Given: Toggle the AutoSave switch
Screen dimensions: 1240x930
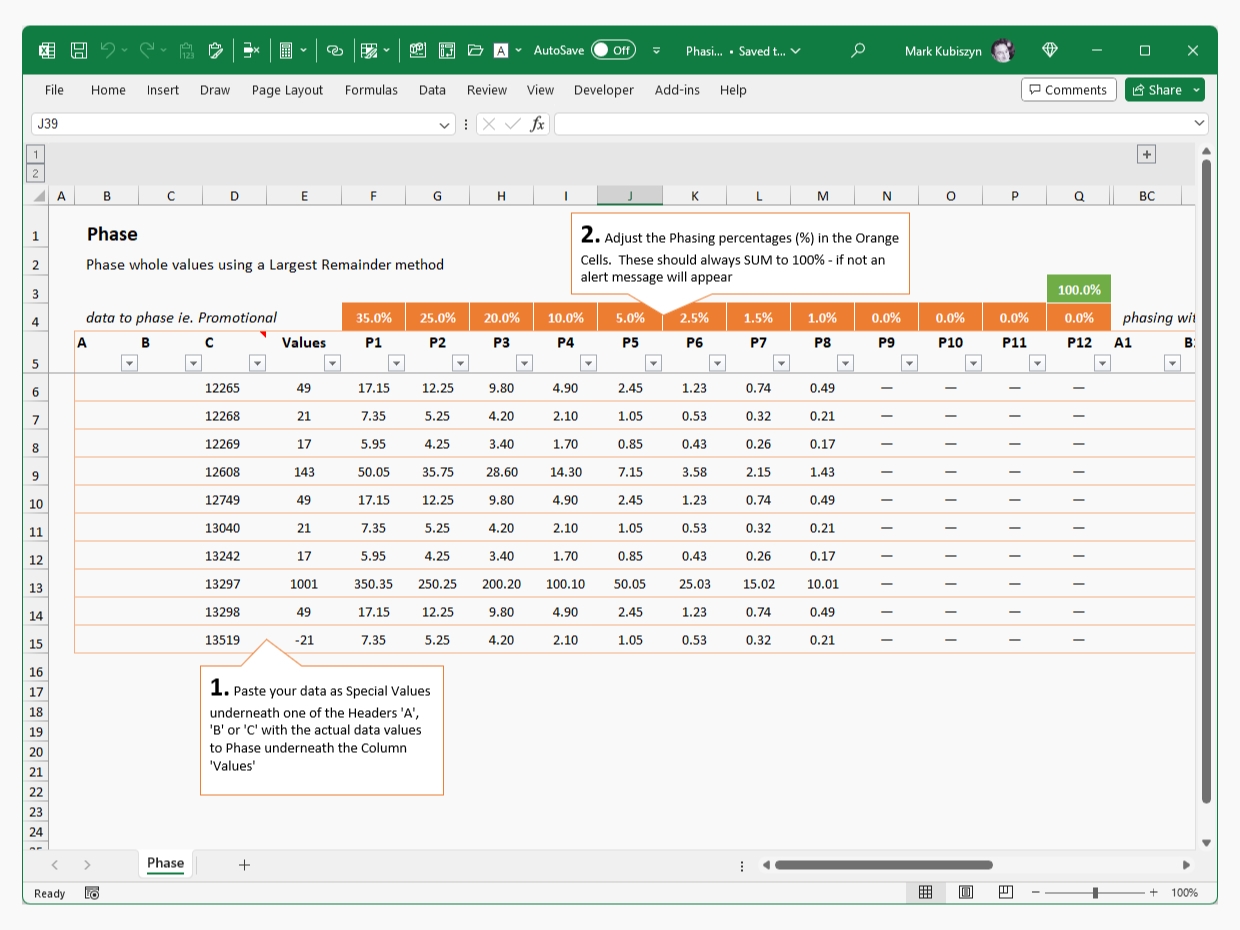Looking at the screenshot, I should click(612, 50).
